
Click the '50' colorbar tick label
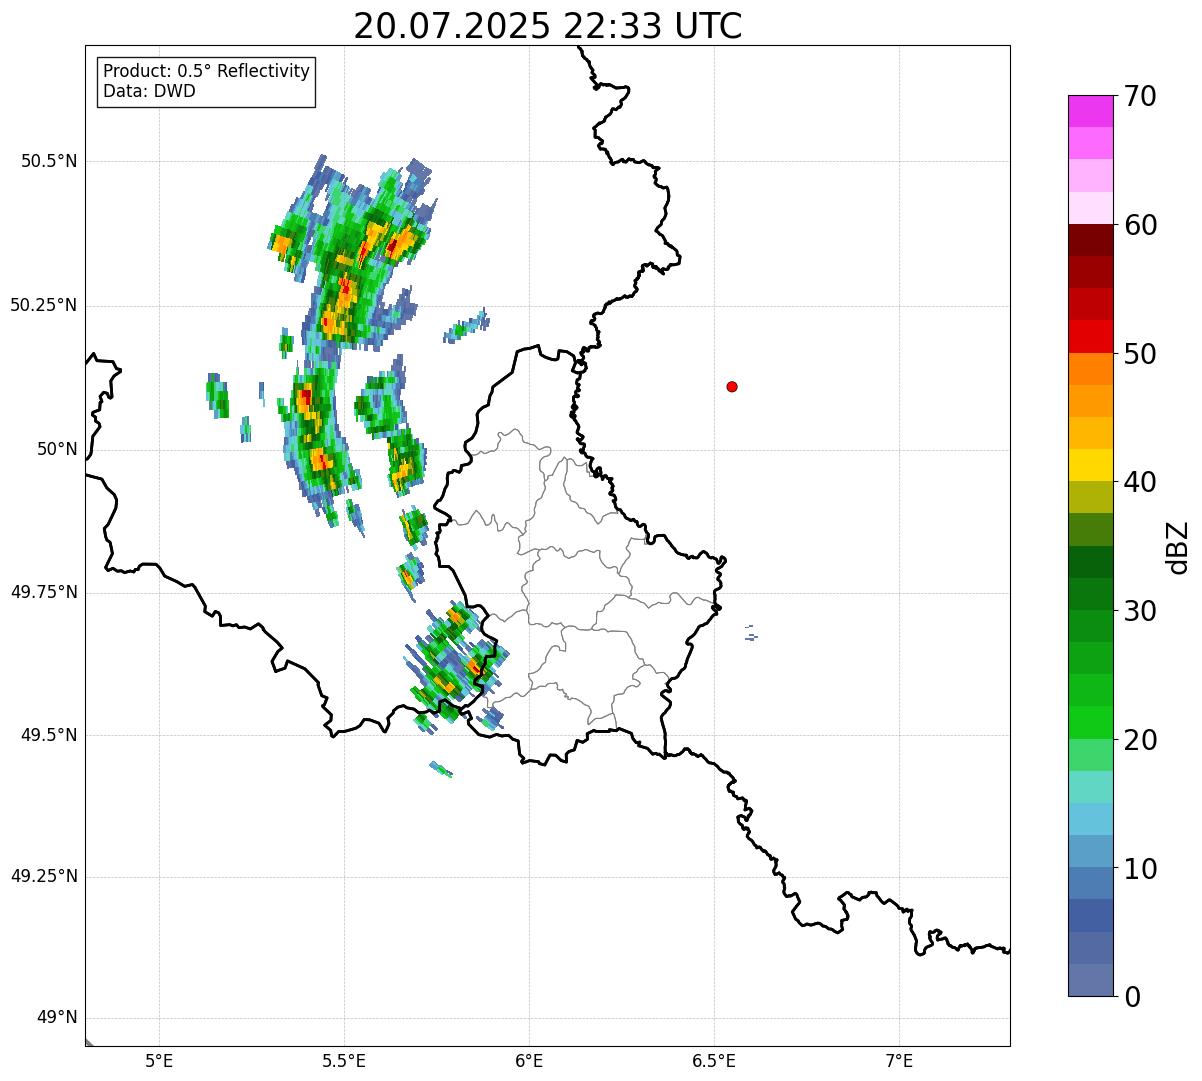(x=1140, y=354)
